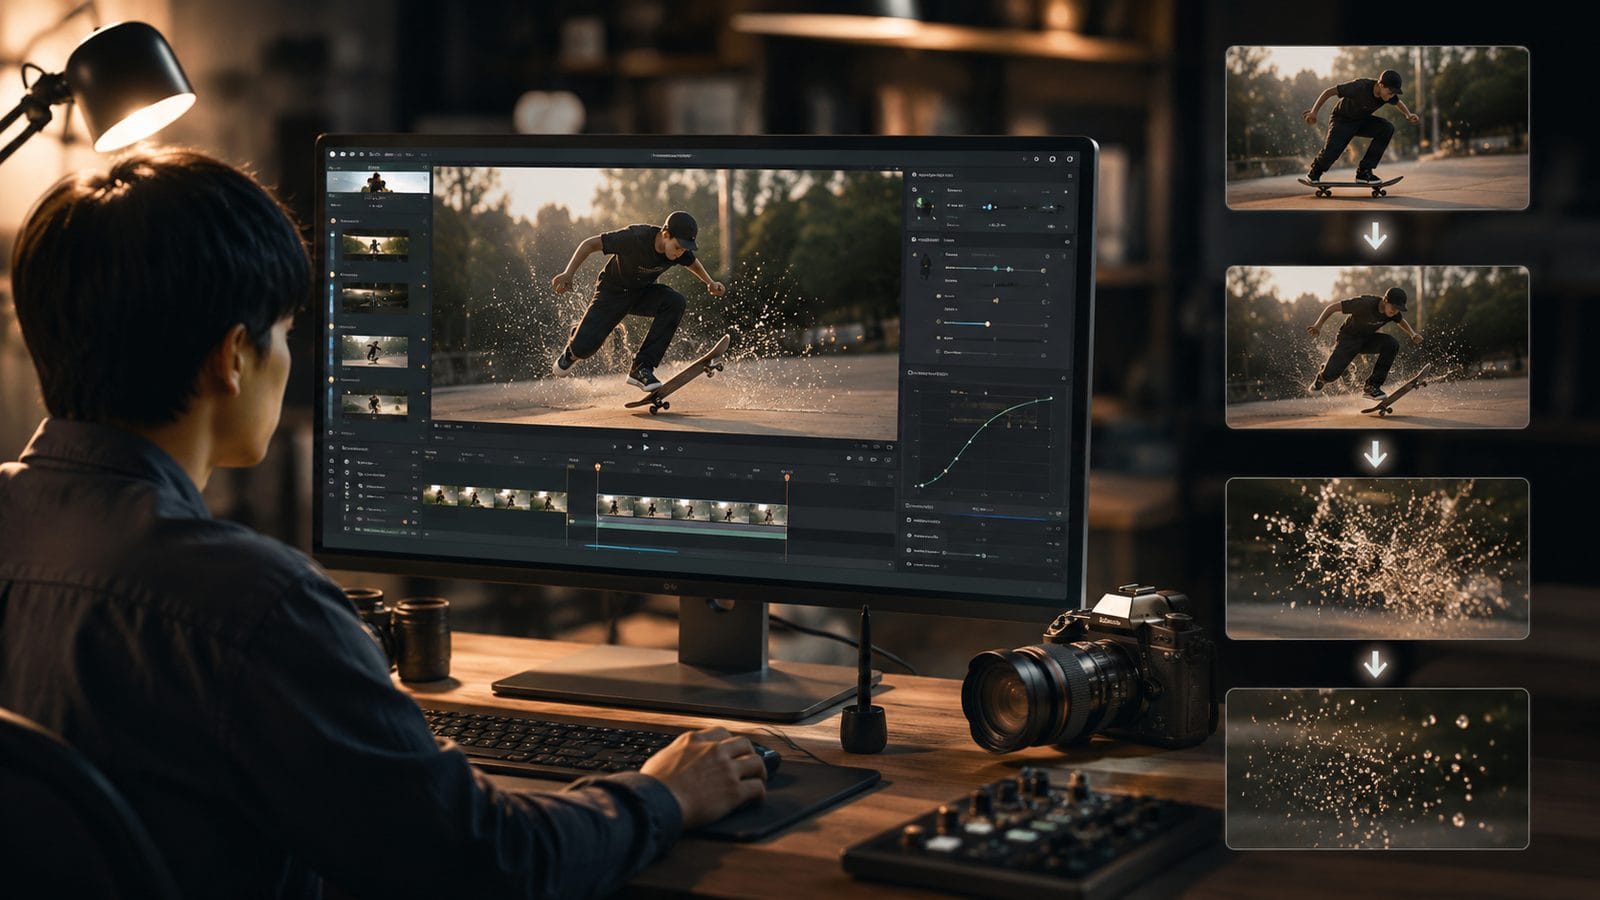Click the skip-to-start button in transport controls
This screenshot has width=1600, height=900.
[614, 446]
